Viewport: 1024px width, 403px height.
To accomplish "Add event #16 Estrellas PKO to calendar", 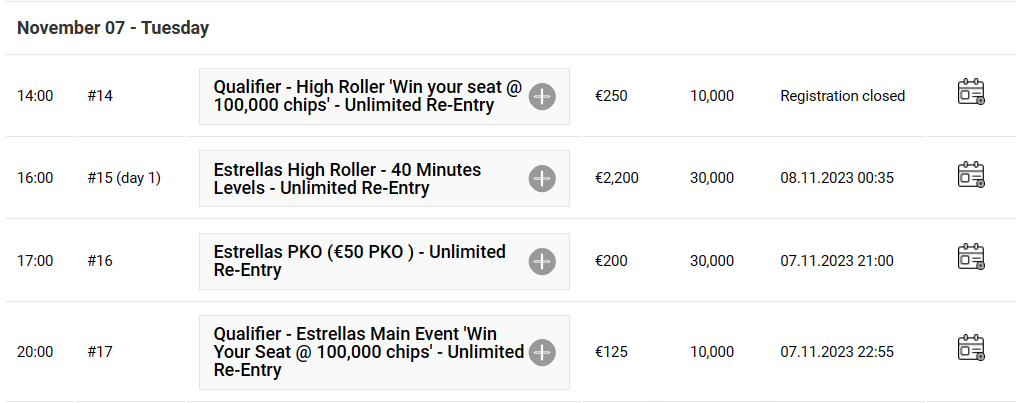I will pyautogui.click(x=970, y=257).
